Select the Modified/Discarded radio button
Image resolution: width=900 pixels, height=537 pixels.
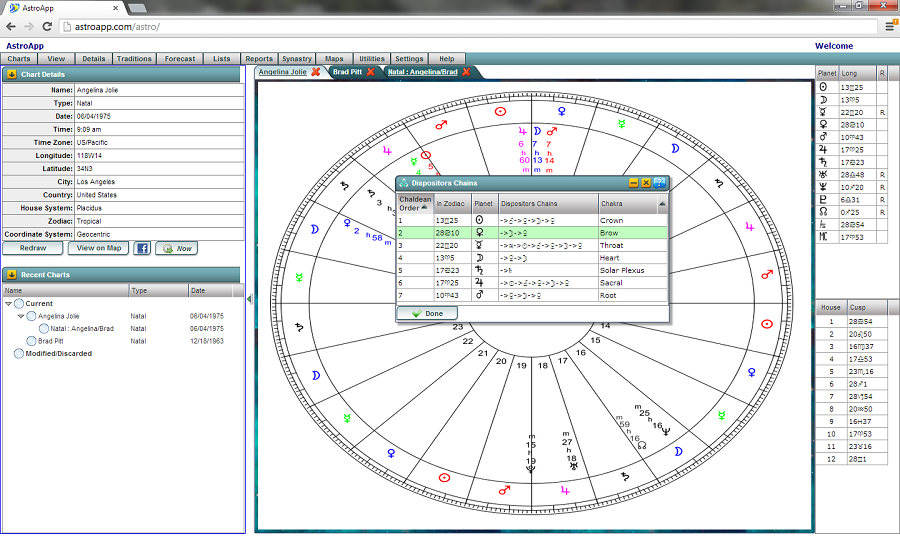tap(19, 353)
